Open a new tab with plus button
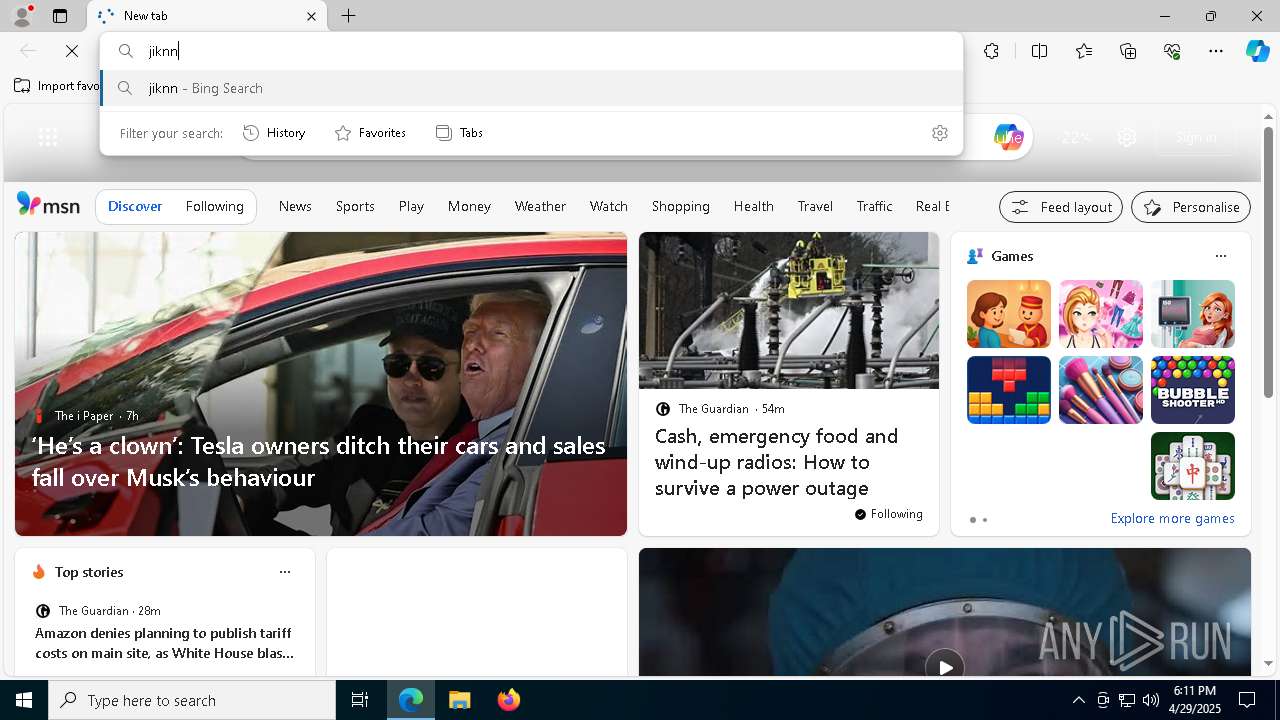The image size is (1280, 720). coord(349,16)
